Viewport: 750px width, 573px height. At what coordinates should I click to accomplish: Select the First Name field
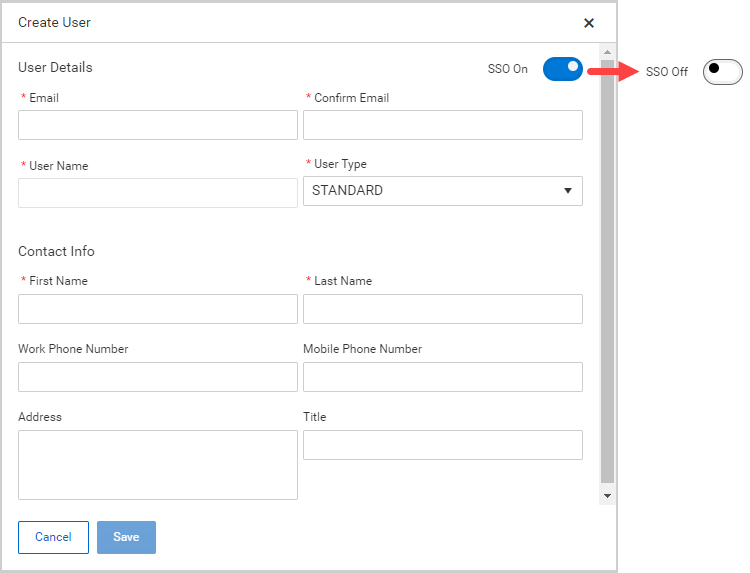click(158, 309)
